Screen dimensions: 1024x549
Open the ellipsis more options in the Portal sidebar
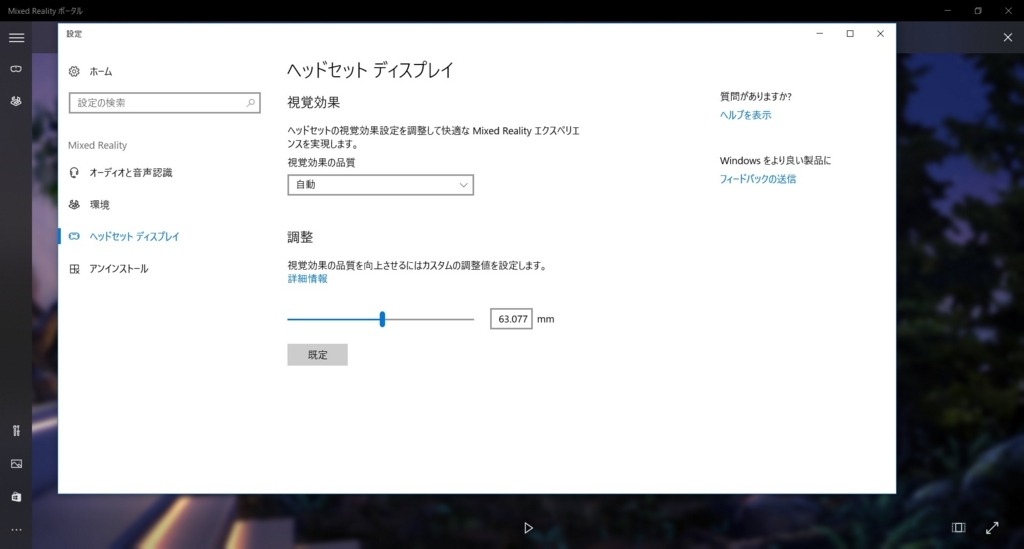(x=16, y=530)
